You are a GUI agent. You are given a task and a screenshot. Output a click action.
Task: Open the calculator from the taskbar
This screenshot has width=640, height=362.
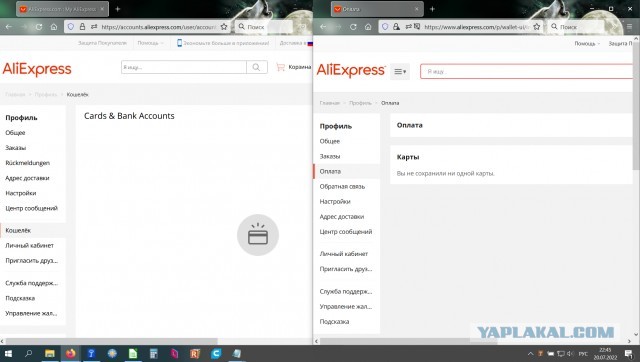153,353
